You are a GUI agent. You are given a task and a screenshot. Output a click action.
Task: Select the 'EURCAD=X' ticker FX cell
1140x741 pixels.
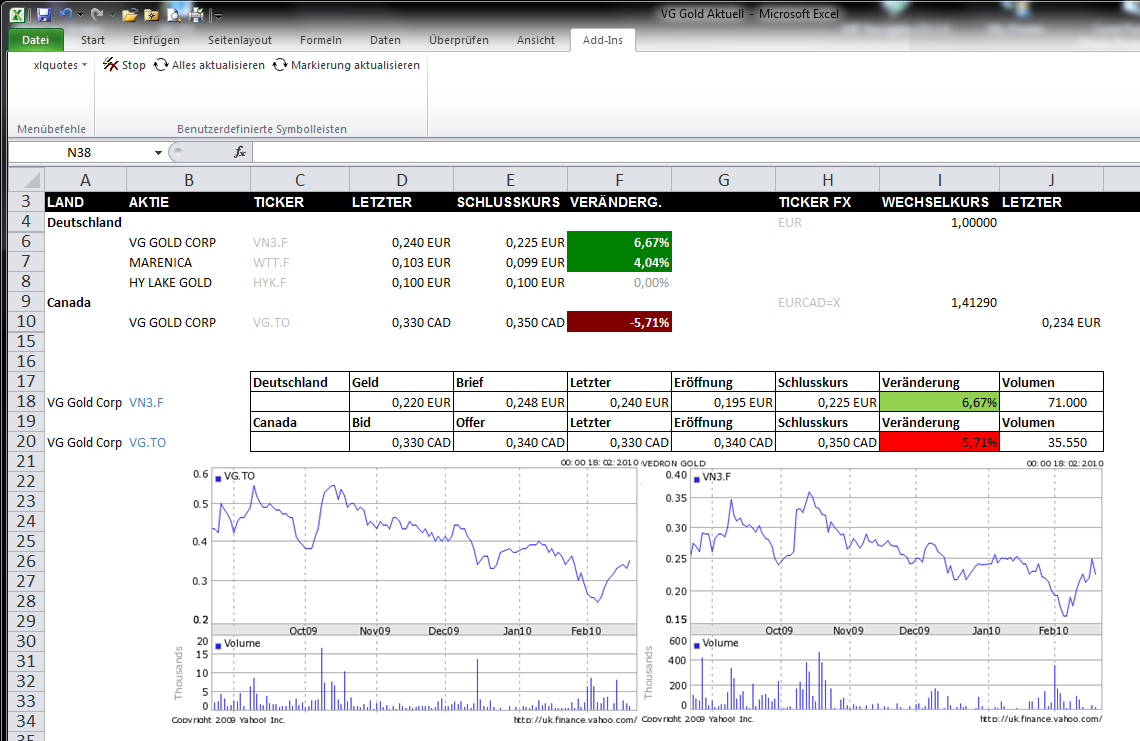pos(827,303)
